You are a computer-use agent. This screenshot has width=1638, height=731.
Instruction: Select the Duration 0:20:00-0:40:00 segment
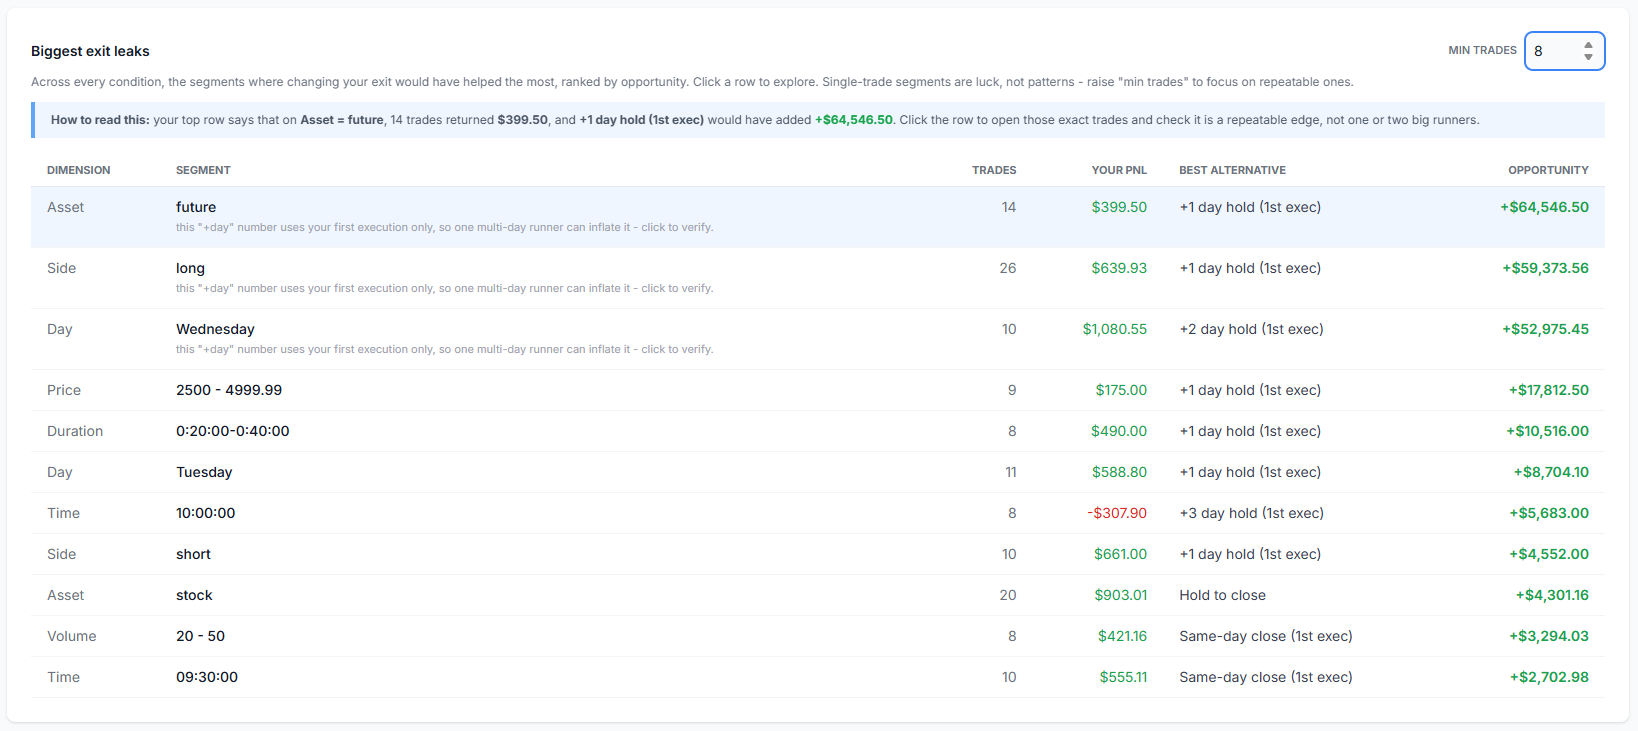tap(818, 431)
